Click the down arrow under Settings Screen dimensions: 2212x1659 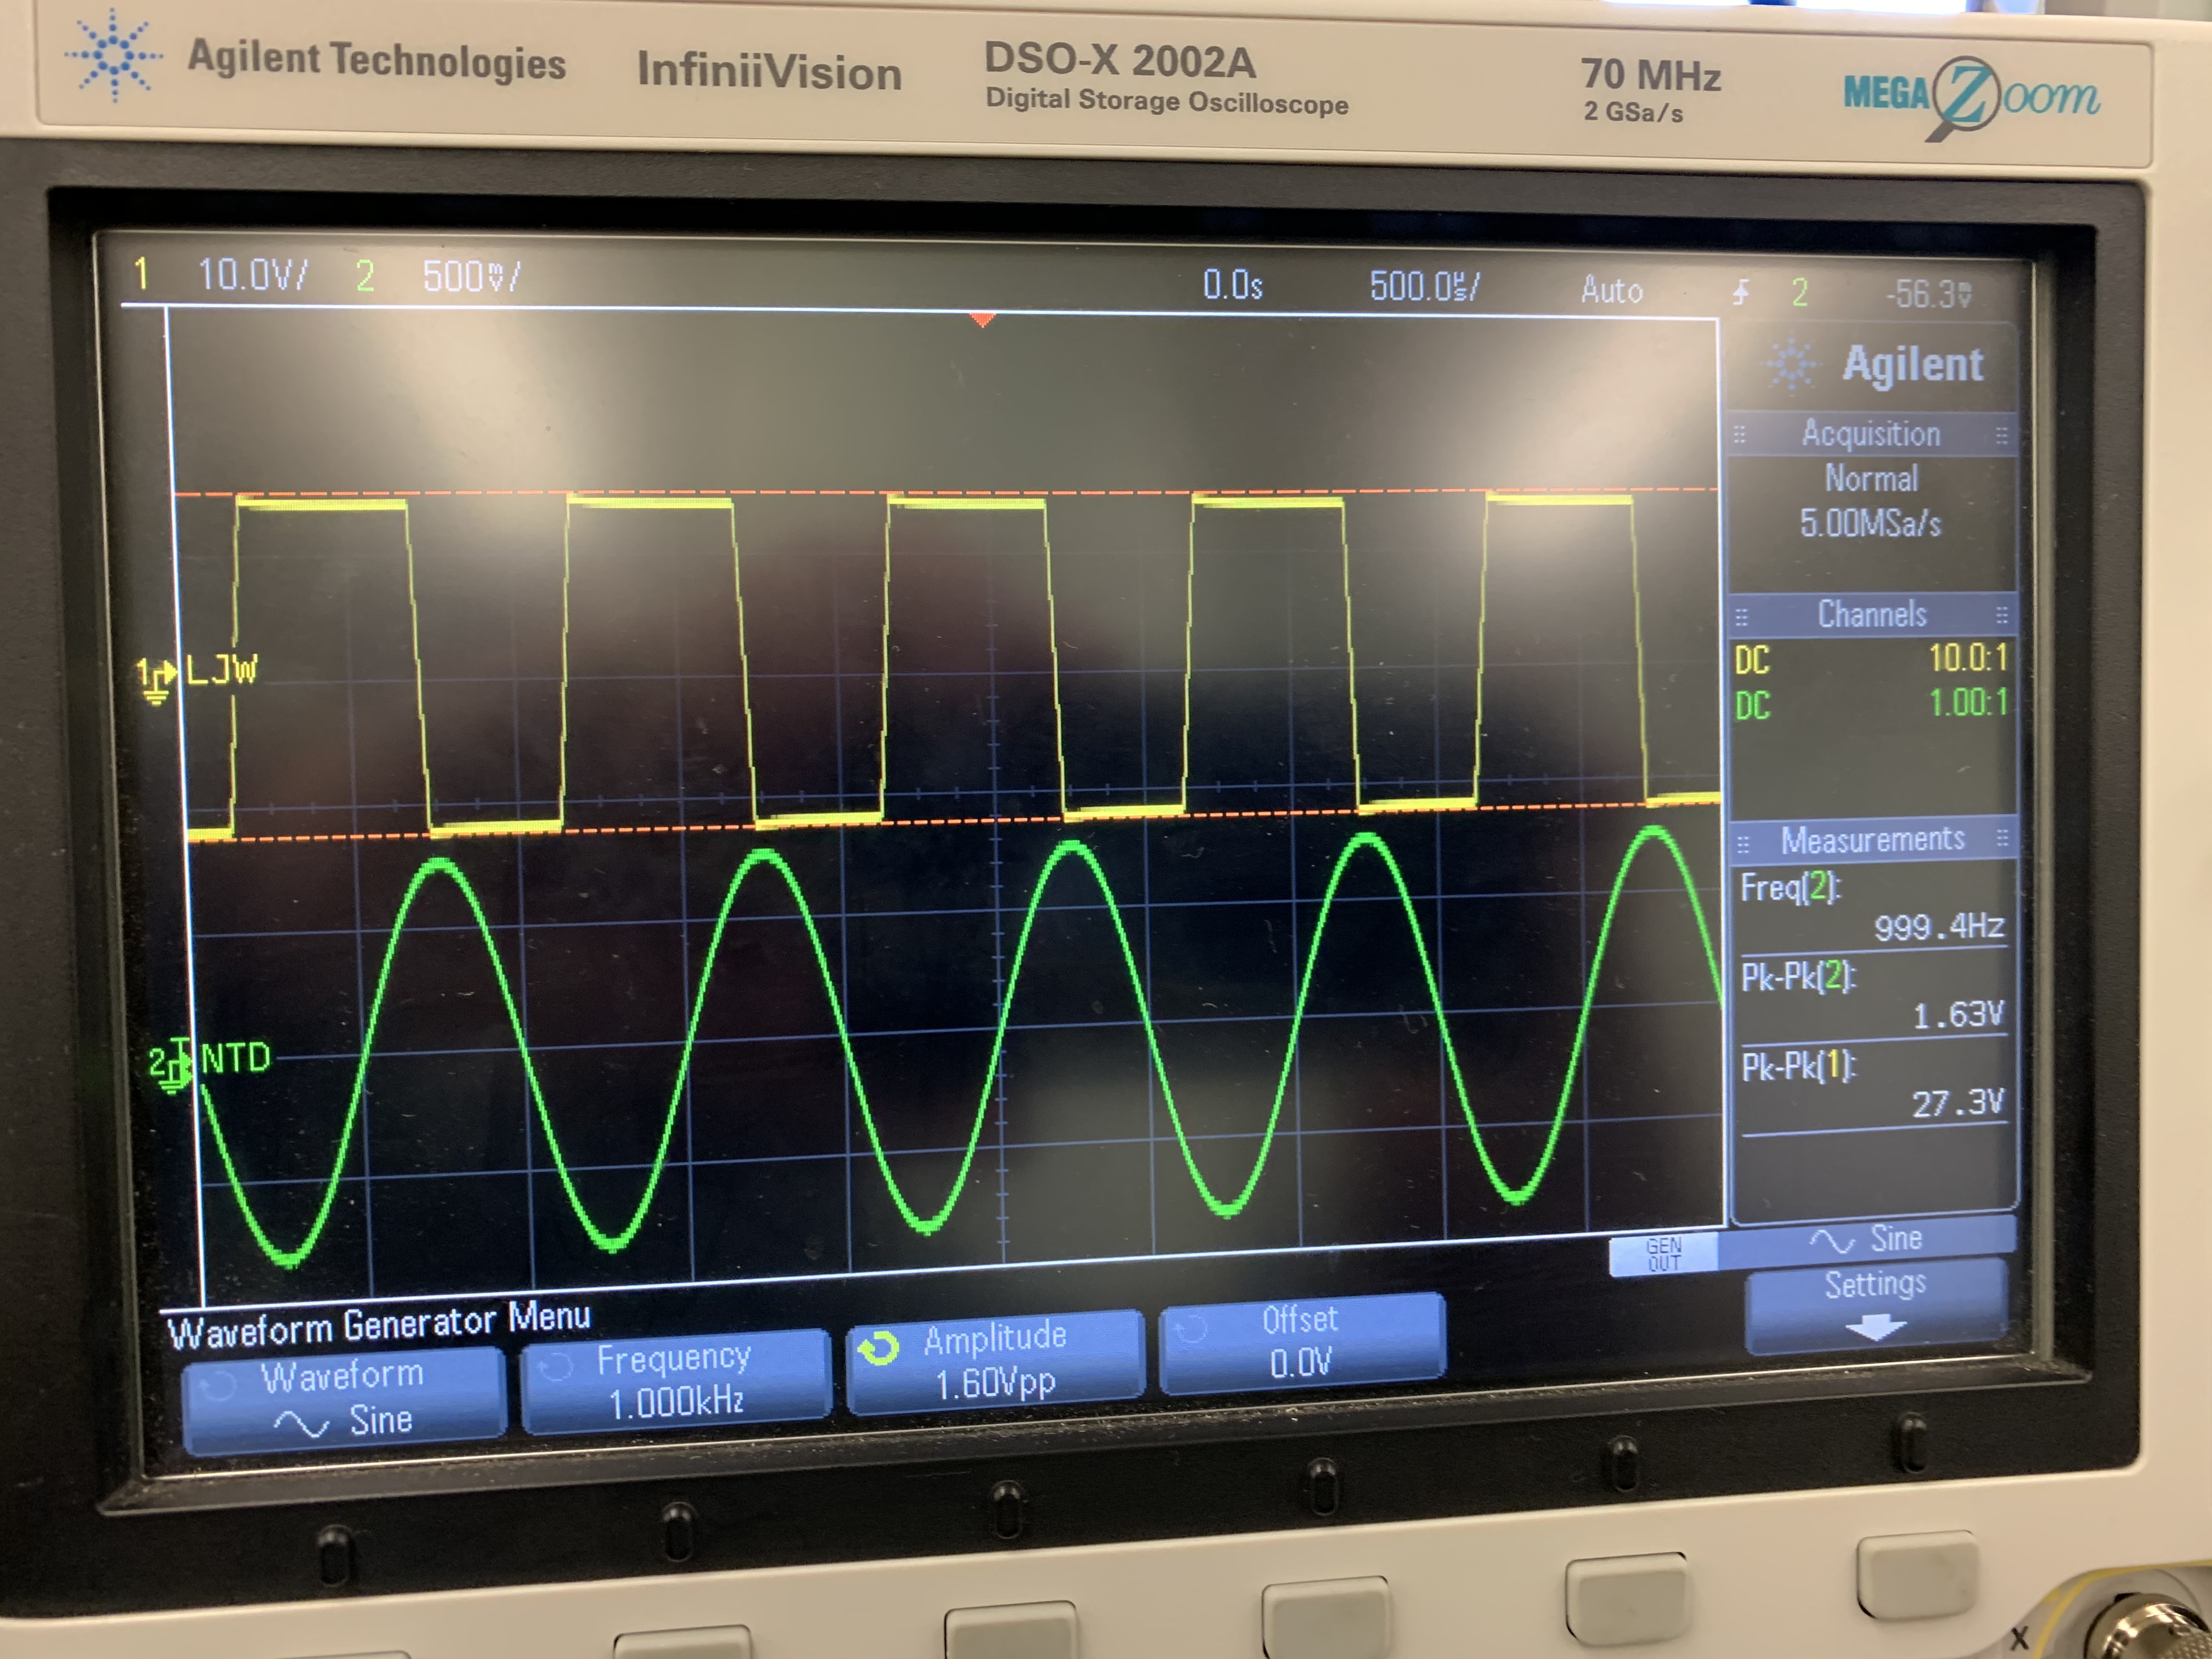1875,1327
